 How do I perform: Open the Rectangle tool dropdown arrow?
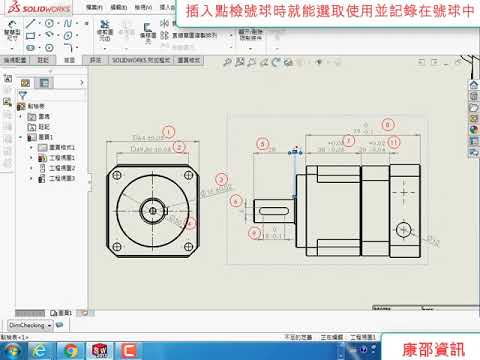pos(40,35)
